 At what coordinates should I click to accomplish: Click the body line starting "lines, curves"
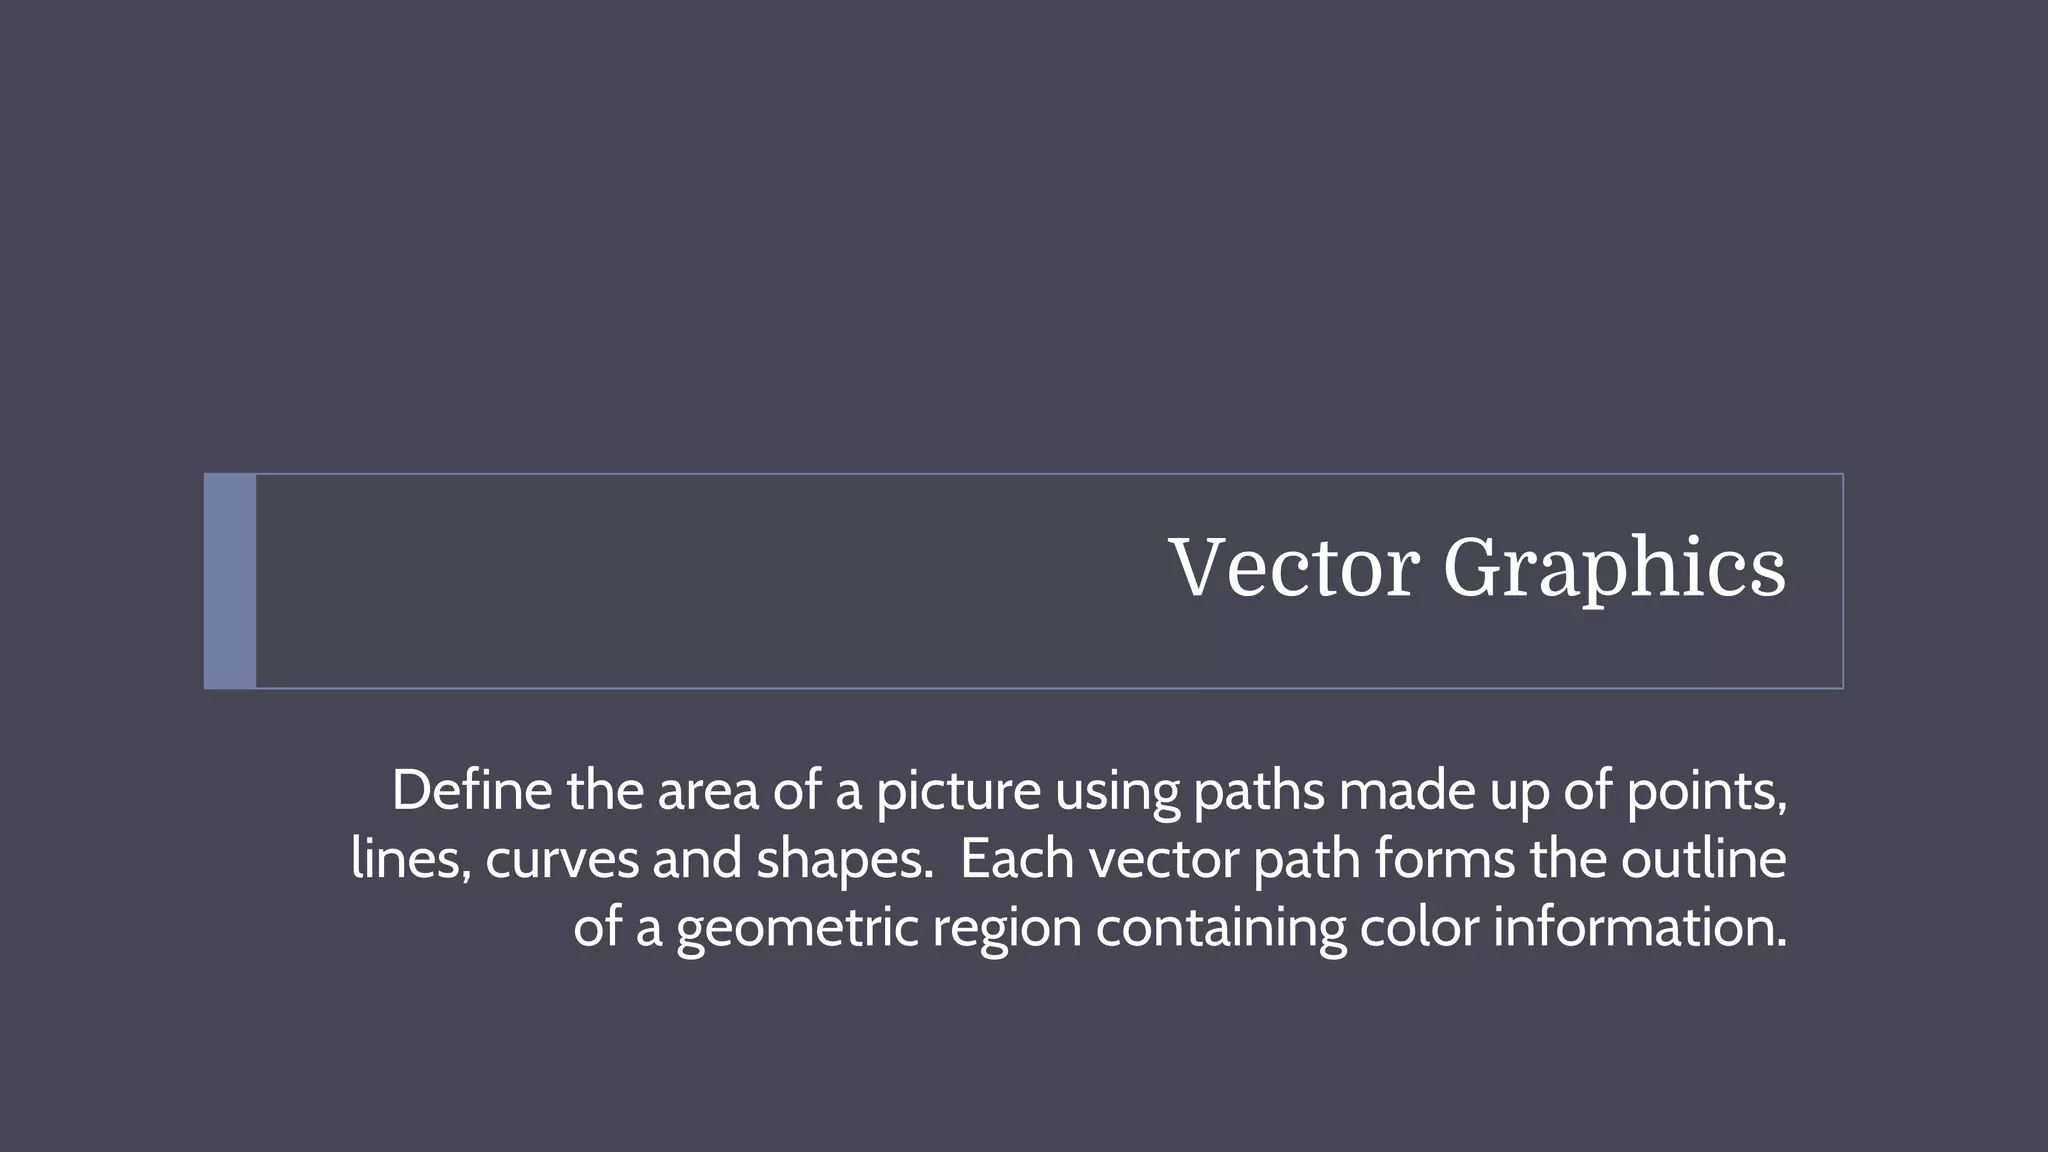tap(1069, 860)
